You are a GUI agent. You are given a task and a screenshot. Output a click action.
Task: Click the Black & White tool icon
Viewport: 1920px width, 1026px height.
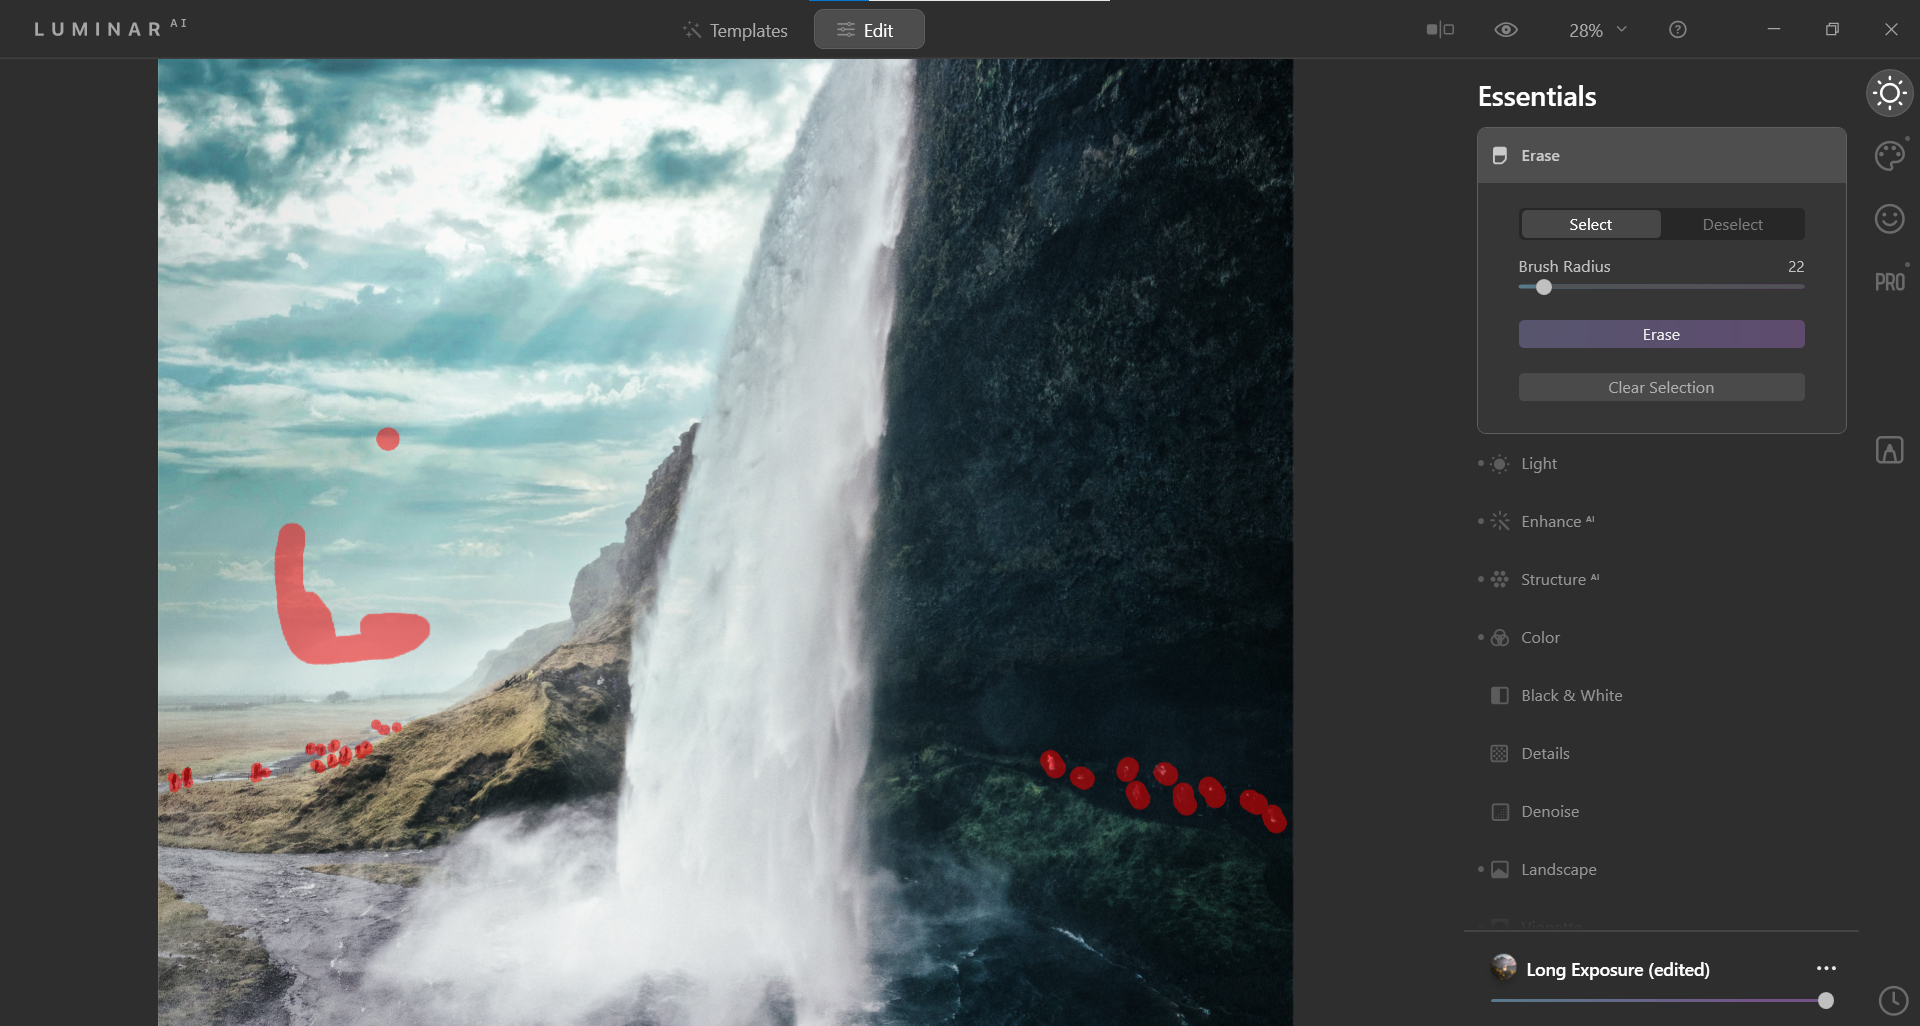coord(1499,696)
